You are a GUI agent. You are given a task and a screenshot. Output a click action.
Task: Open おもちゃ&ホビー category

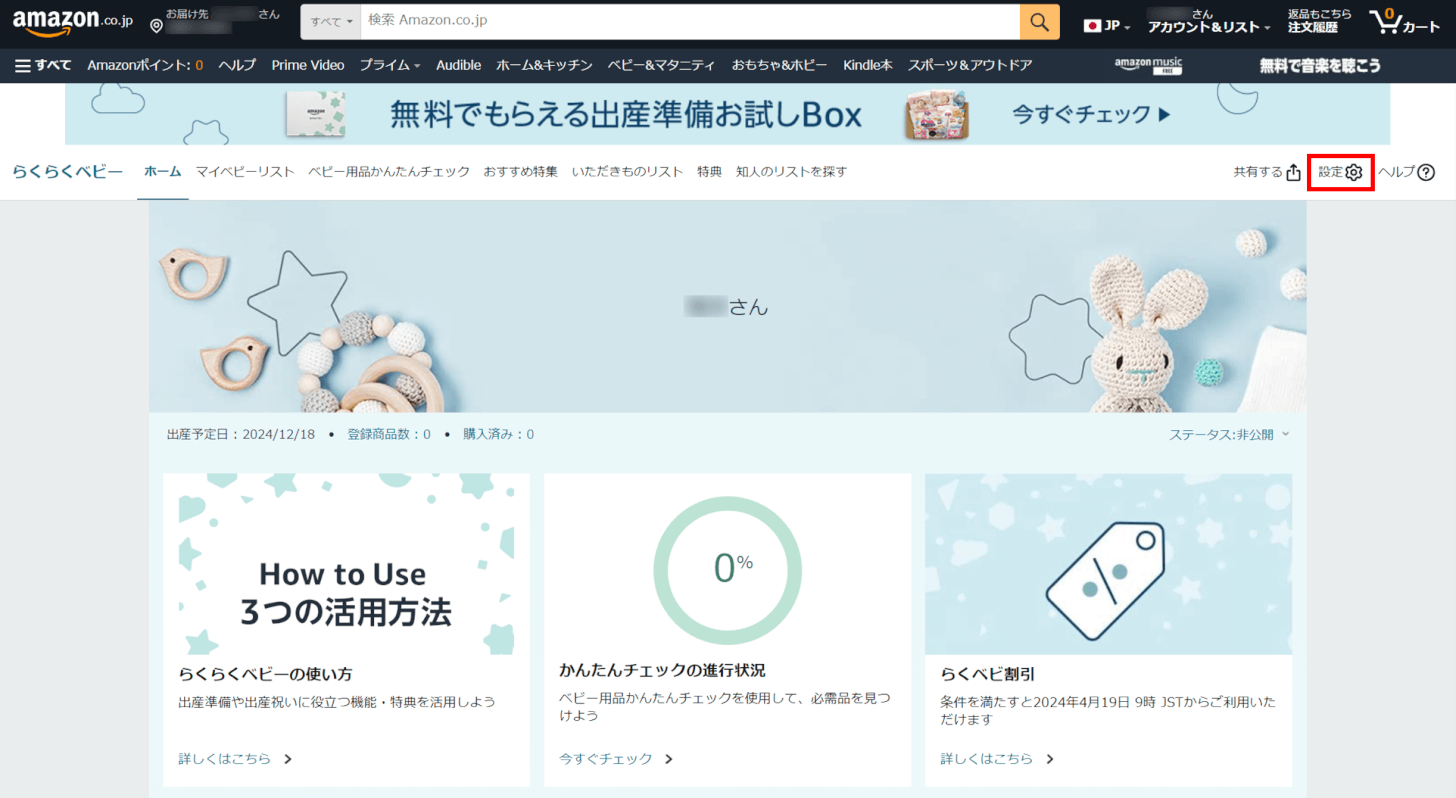(x=780, y=65)
